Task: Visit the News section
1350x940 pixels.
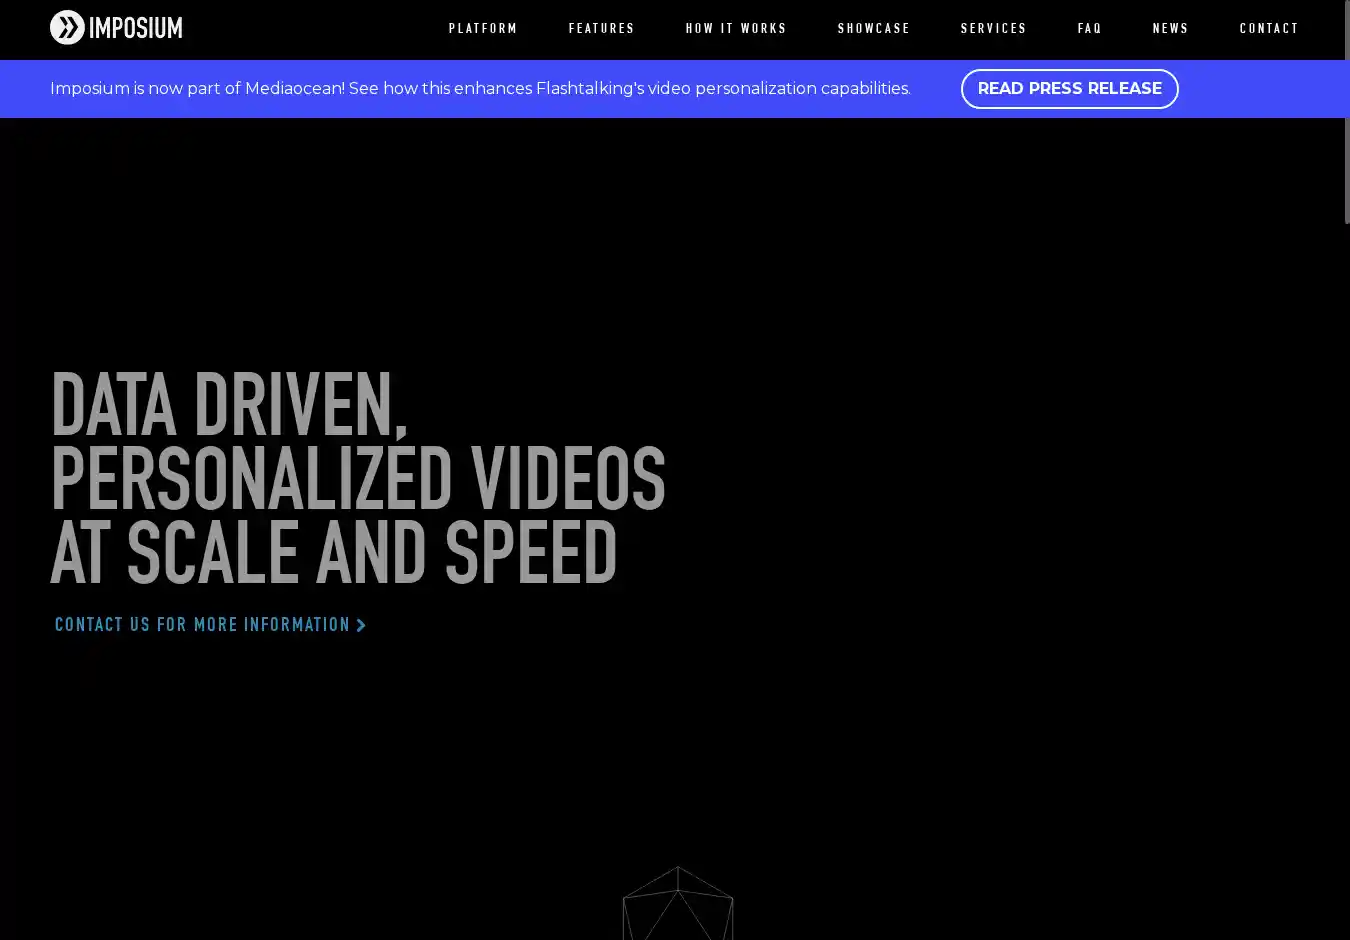Action: [x=1170, y=29]
